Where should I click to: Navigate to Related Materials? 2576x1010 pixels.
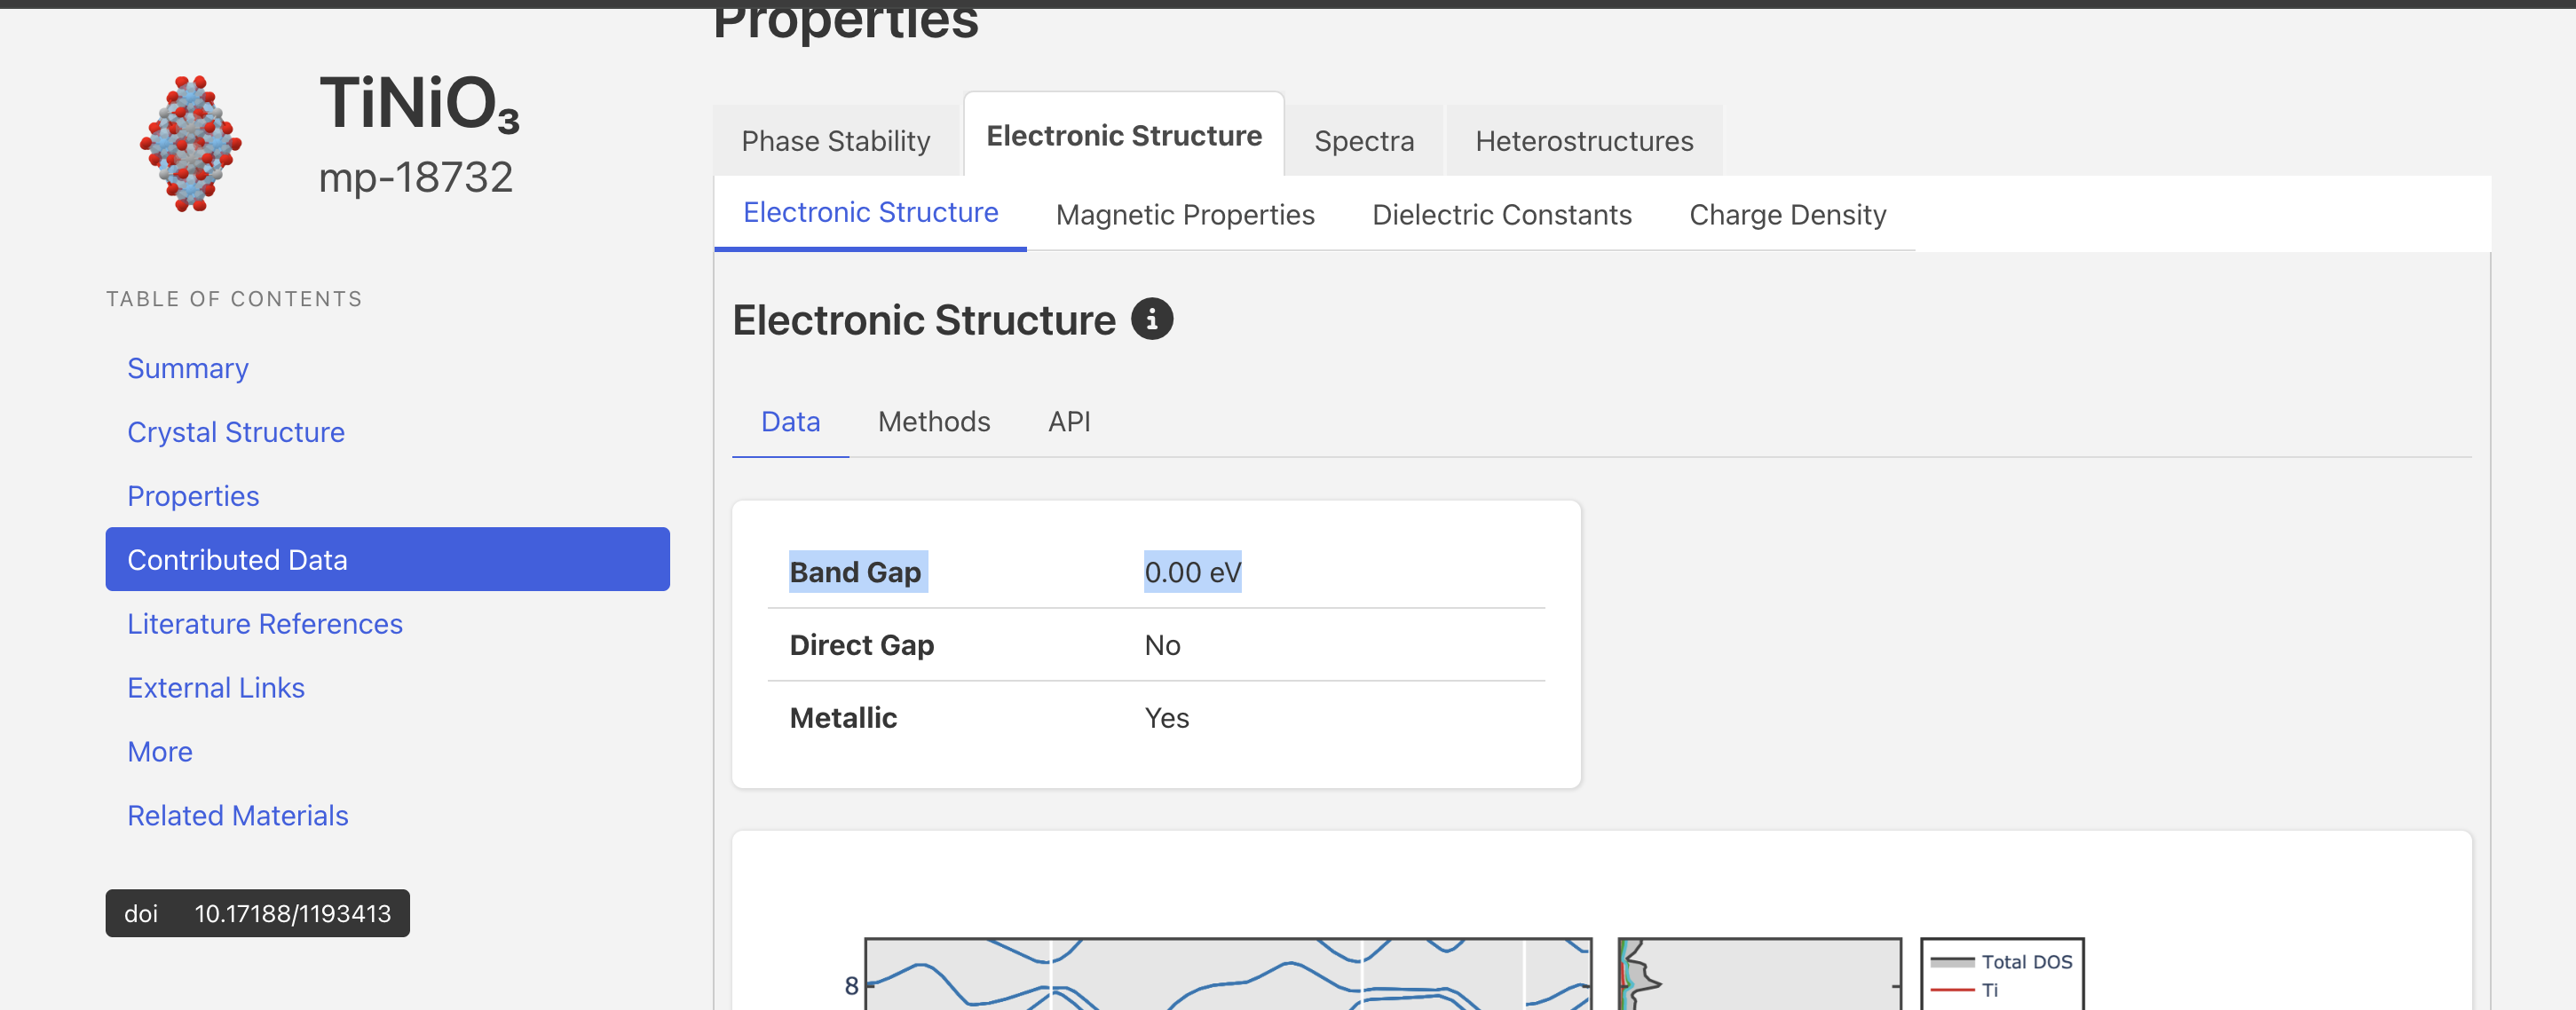[x=237, y=815]
